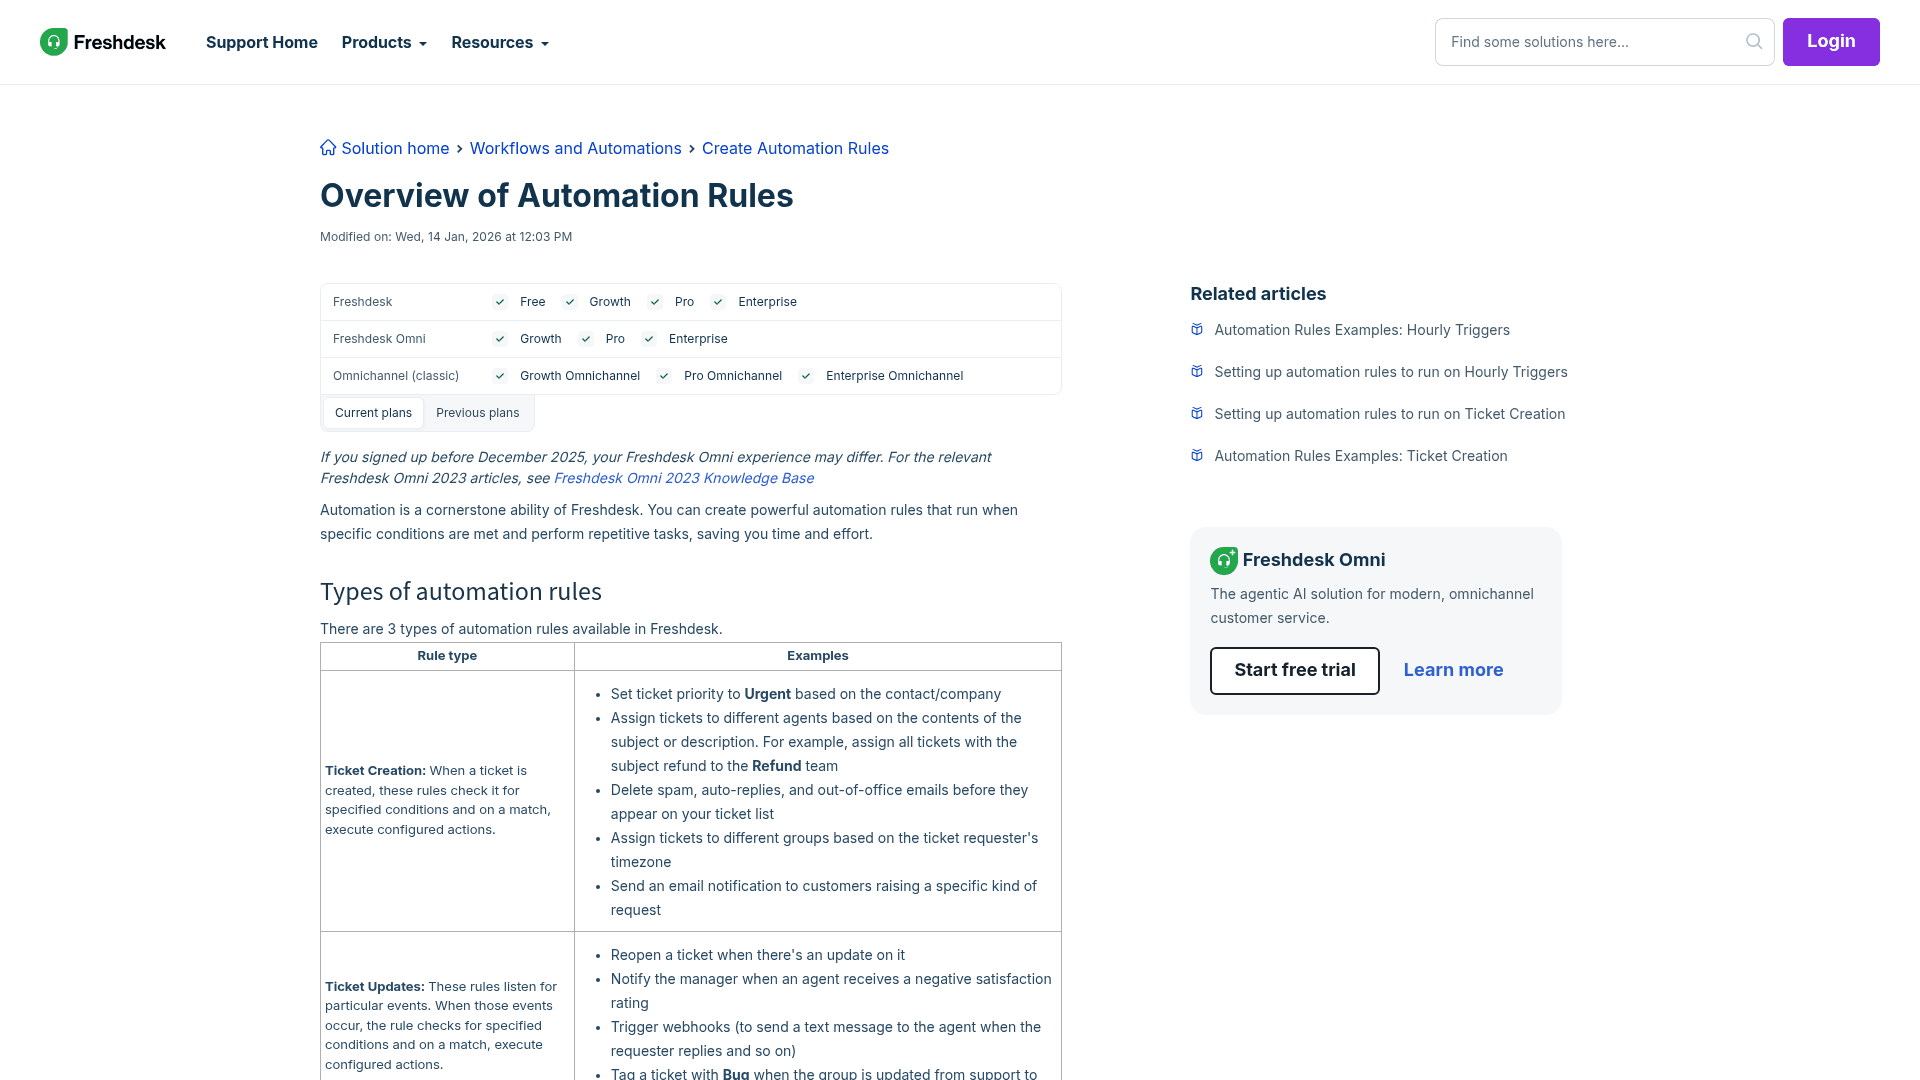Click the Rule type table header
Viewport: 1920px width, 1080px height.
(x=447, y=656)
